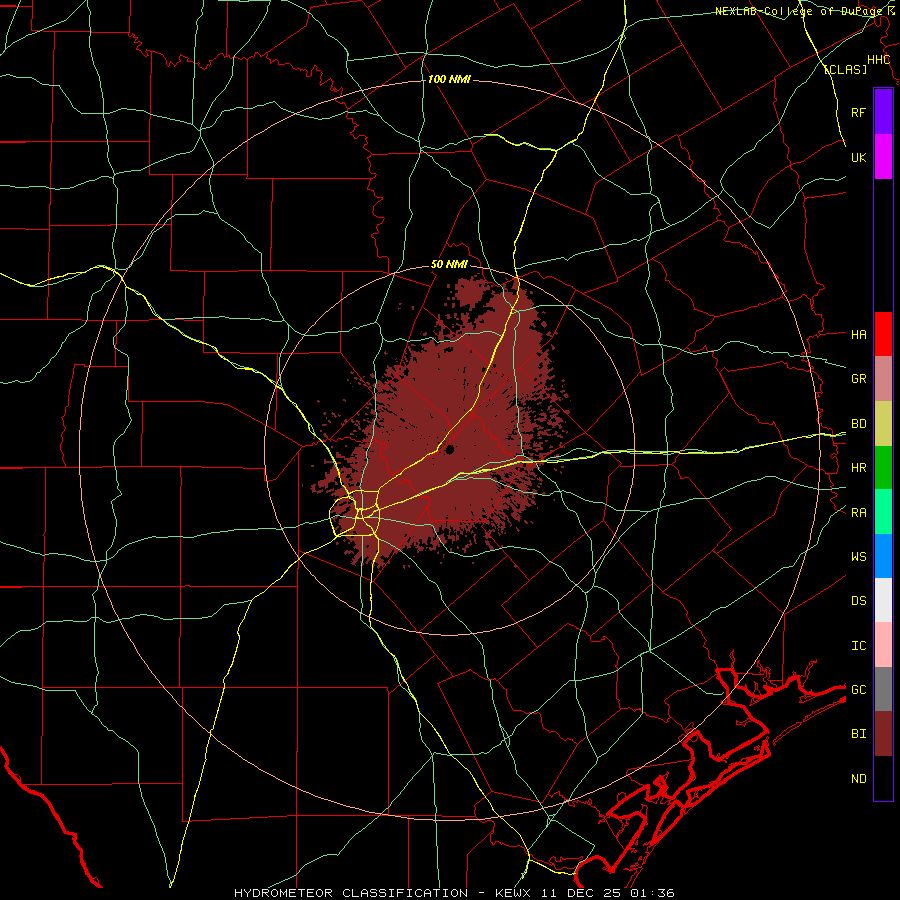
Task: Click the black radar site dot
Action: (449, 449)
